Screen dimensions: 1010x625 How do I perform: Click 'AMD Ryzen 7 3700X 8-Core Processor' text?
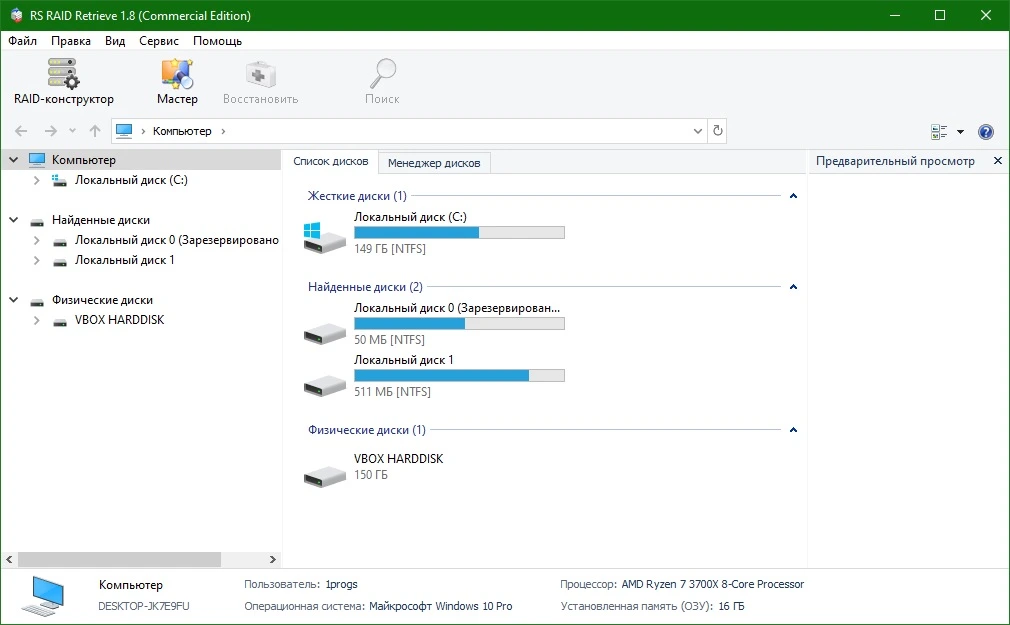pyautogui.click(x=712, y=584)
